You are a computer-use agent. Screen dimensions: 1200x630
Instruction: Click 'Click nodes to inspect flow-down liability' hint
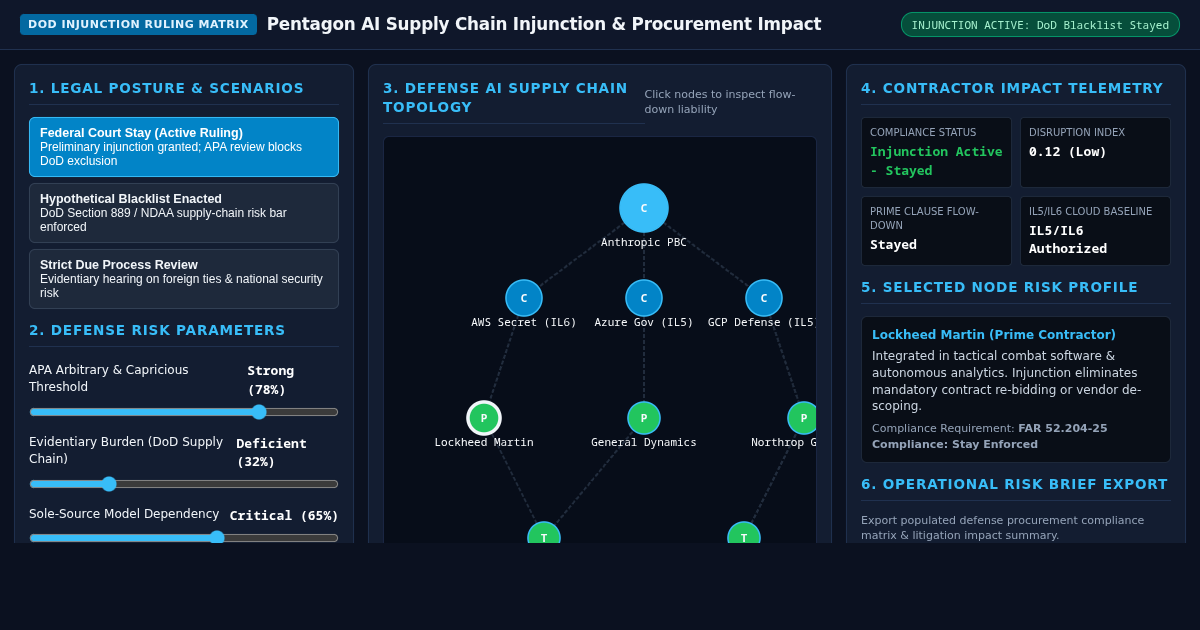pos(720,102)
